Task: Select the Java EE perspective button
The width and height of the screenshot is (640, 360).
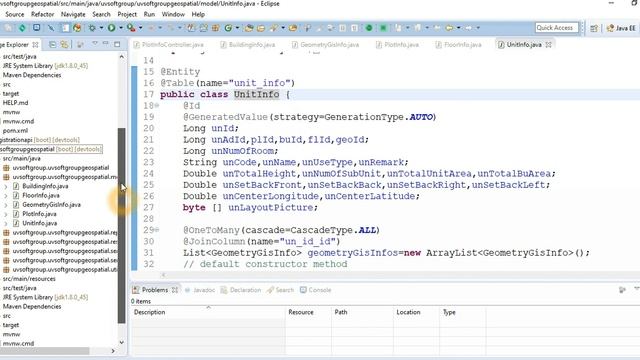Action: [x=621, y=28]
